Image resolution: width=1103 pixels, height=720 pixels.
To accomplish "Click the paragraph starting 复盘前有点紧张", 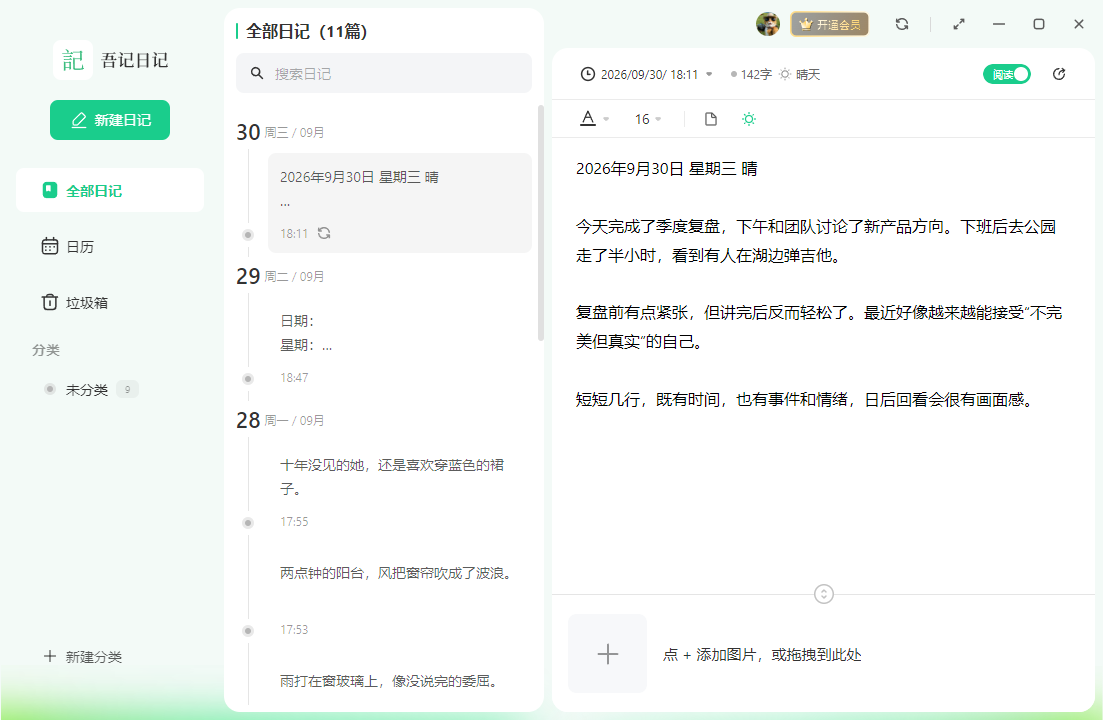I will point(819,327).
